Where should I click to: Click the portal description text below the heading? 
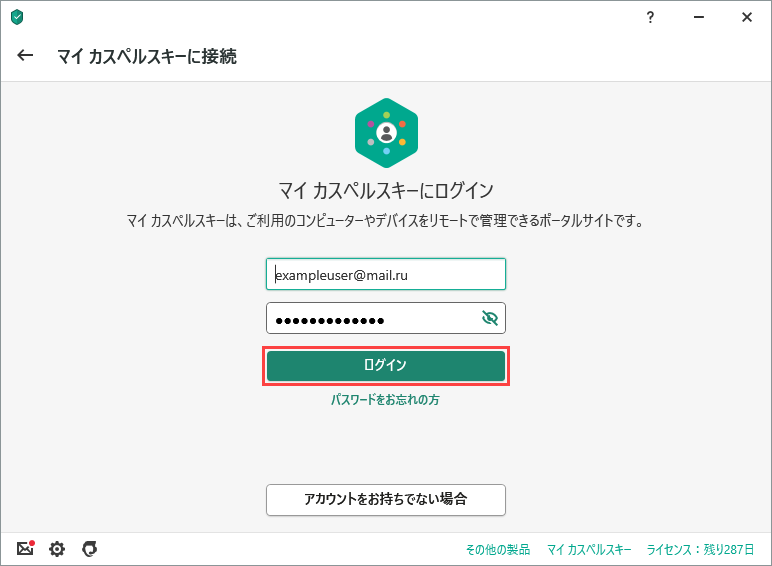(385, 220)
